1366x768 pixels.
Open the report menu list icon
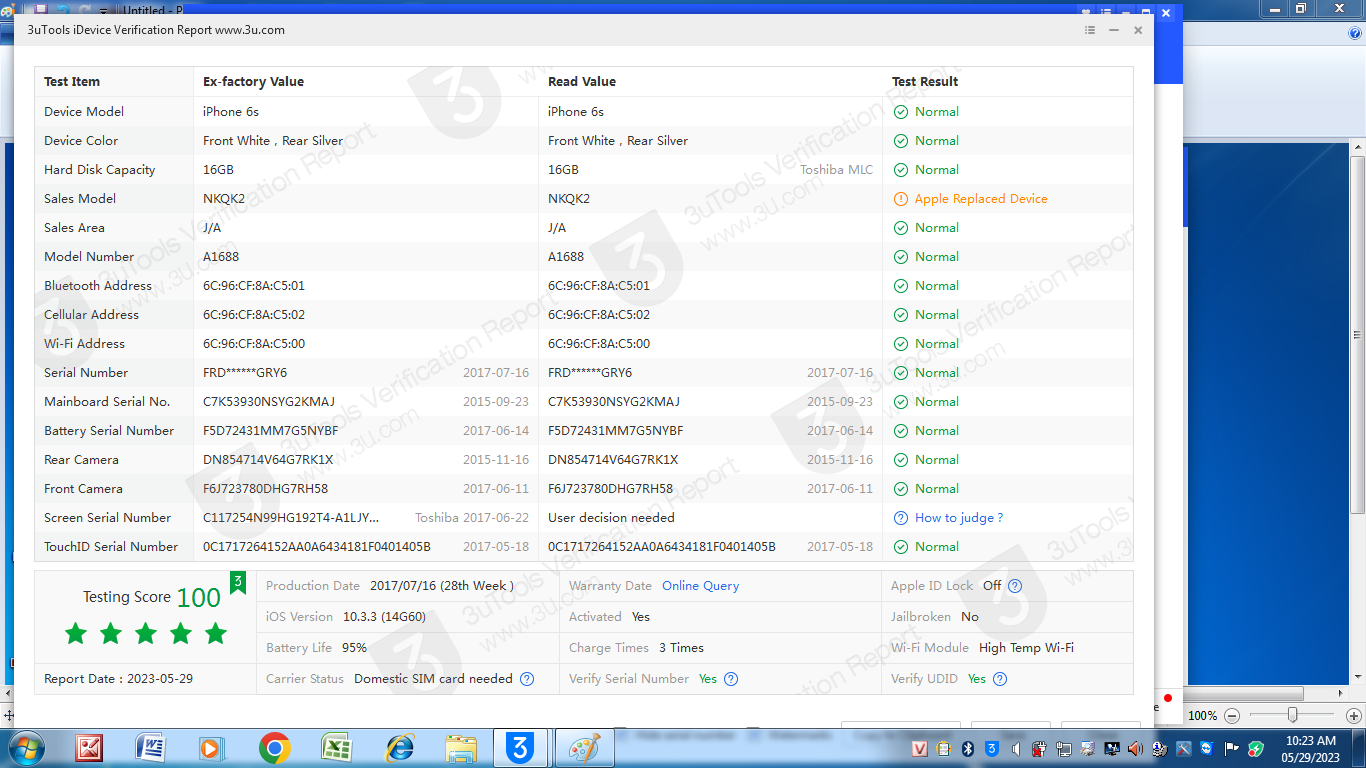pos(1090,30)
